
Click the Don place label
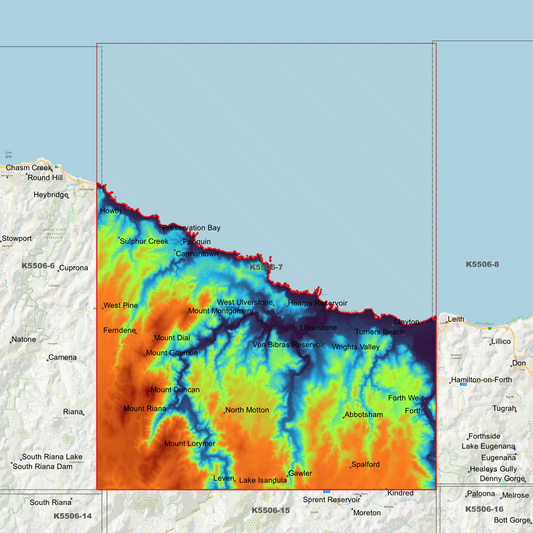(519, 363)
